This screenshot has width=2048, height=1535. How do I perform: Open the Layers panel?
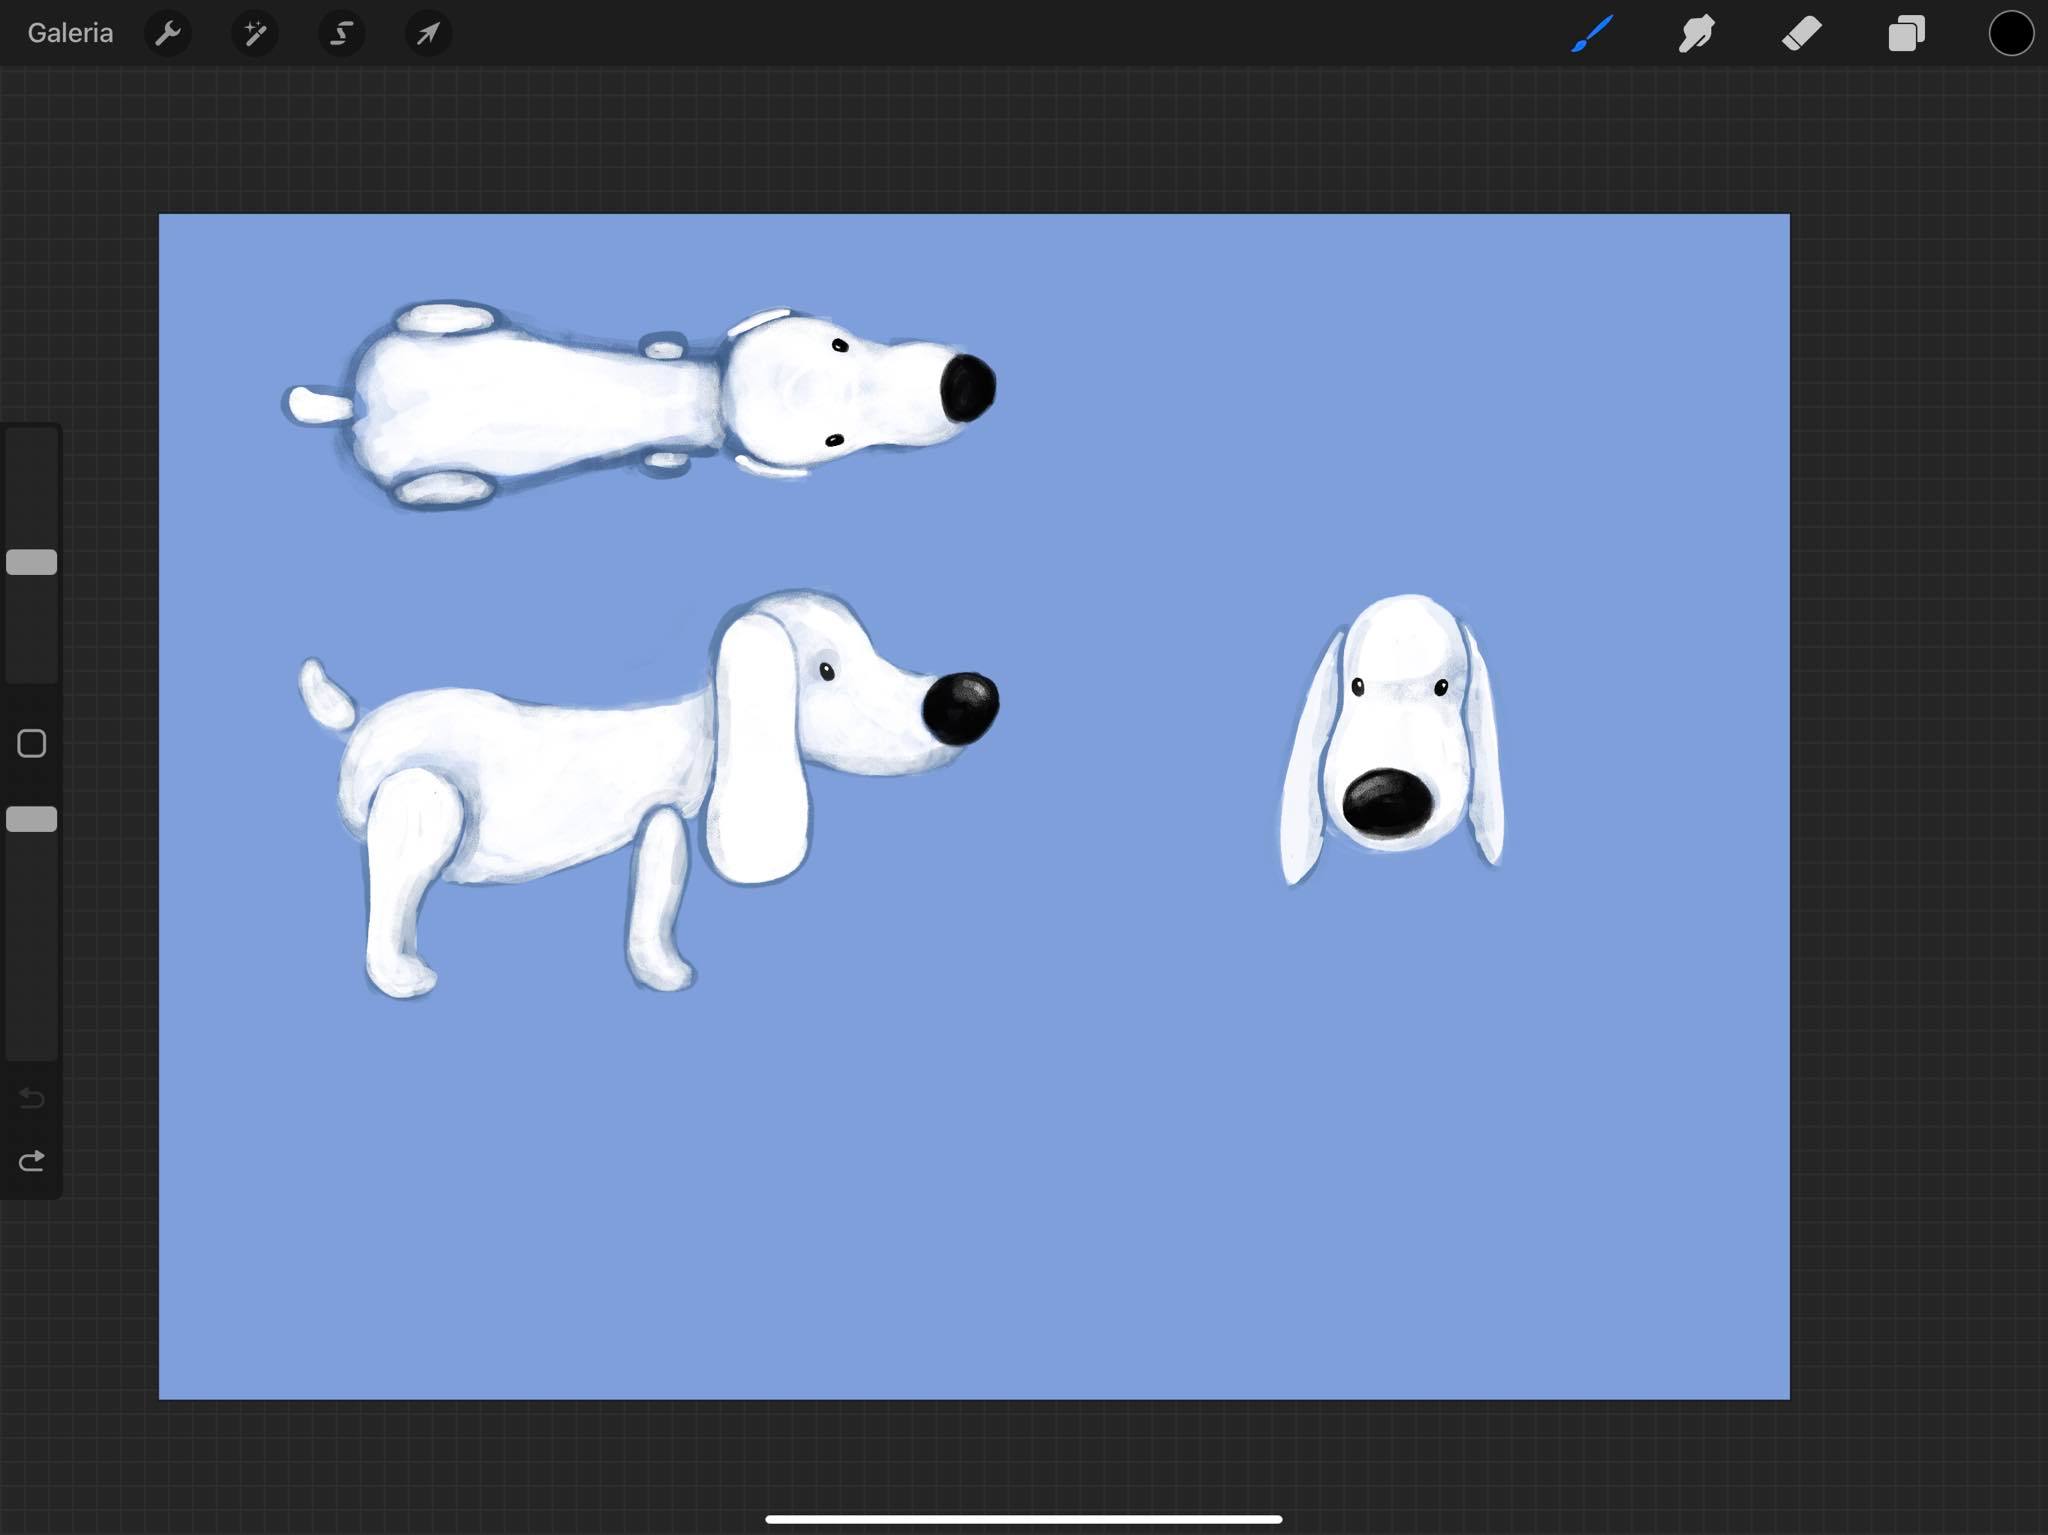point(1906,34)
